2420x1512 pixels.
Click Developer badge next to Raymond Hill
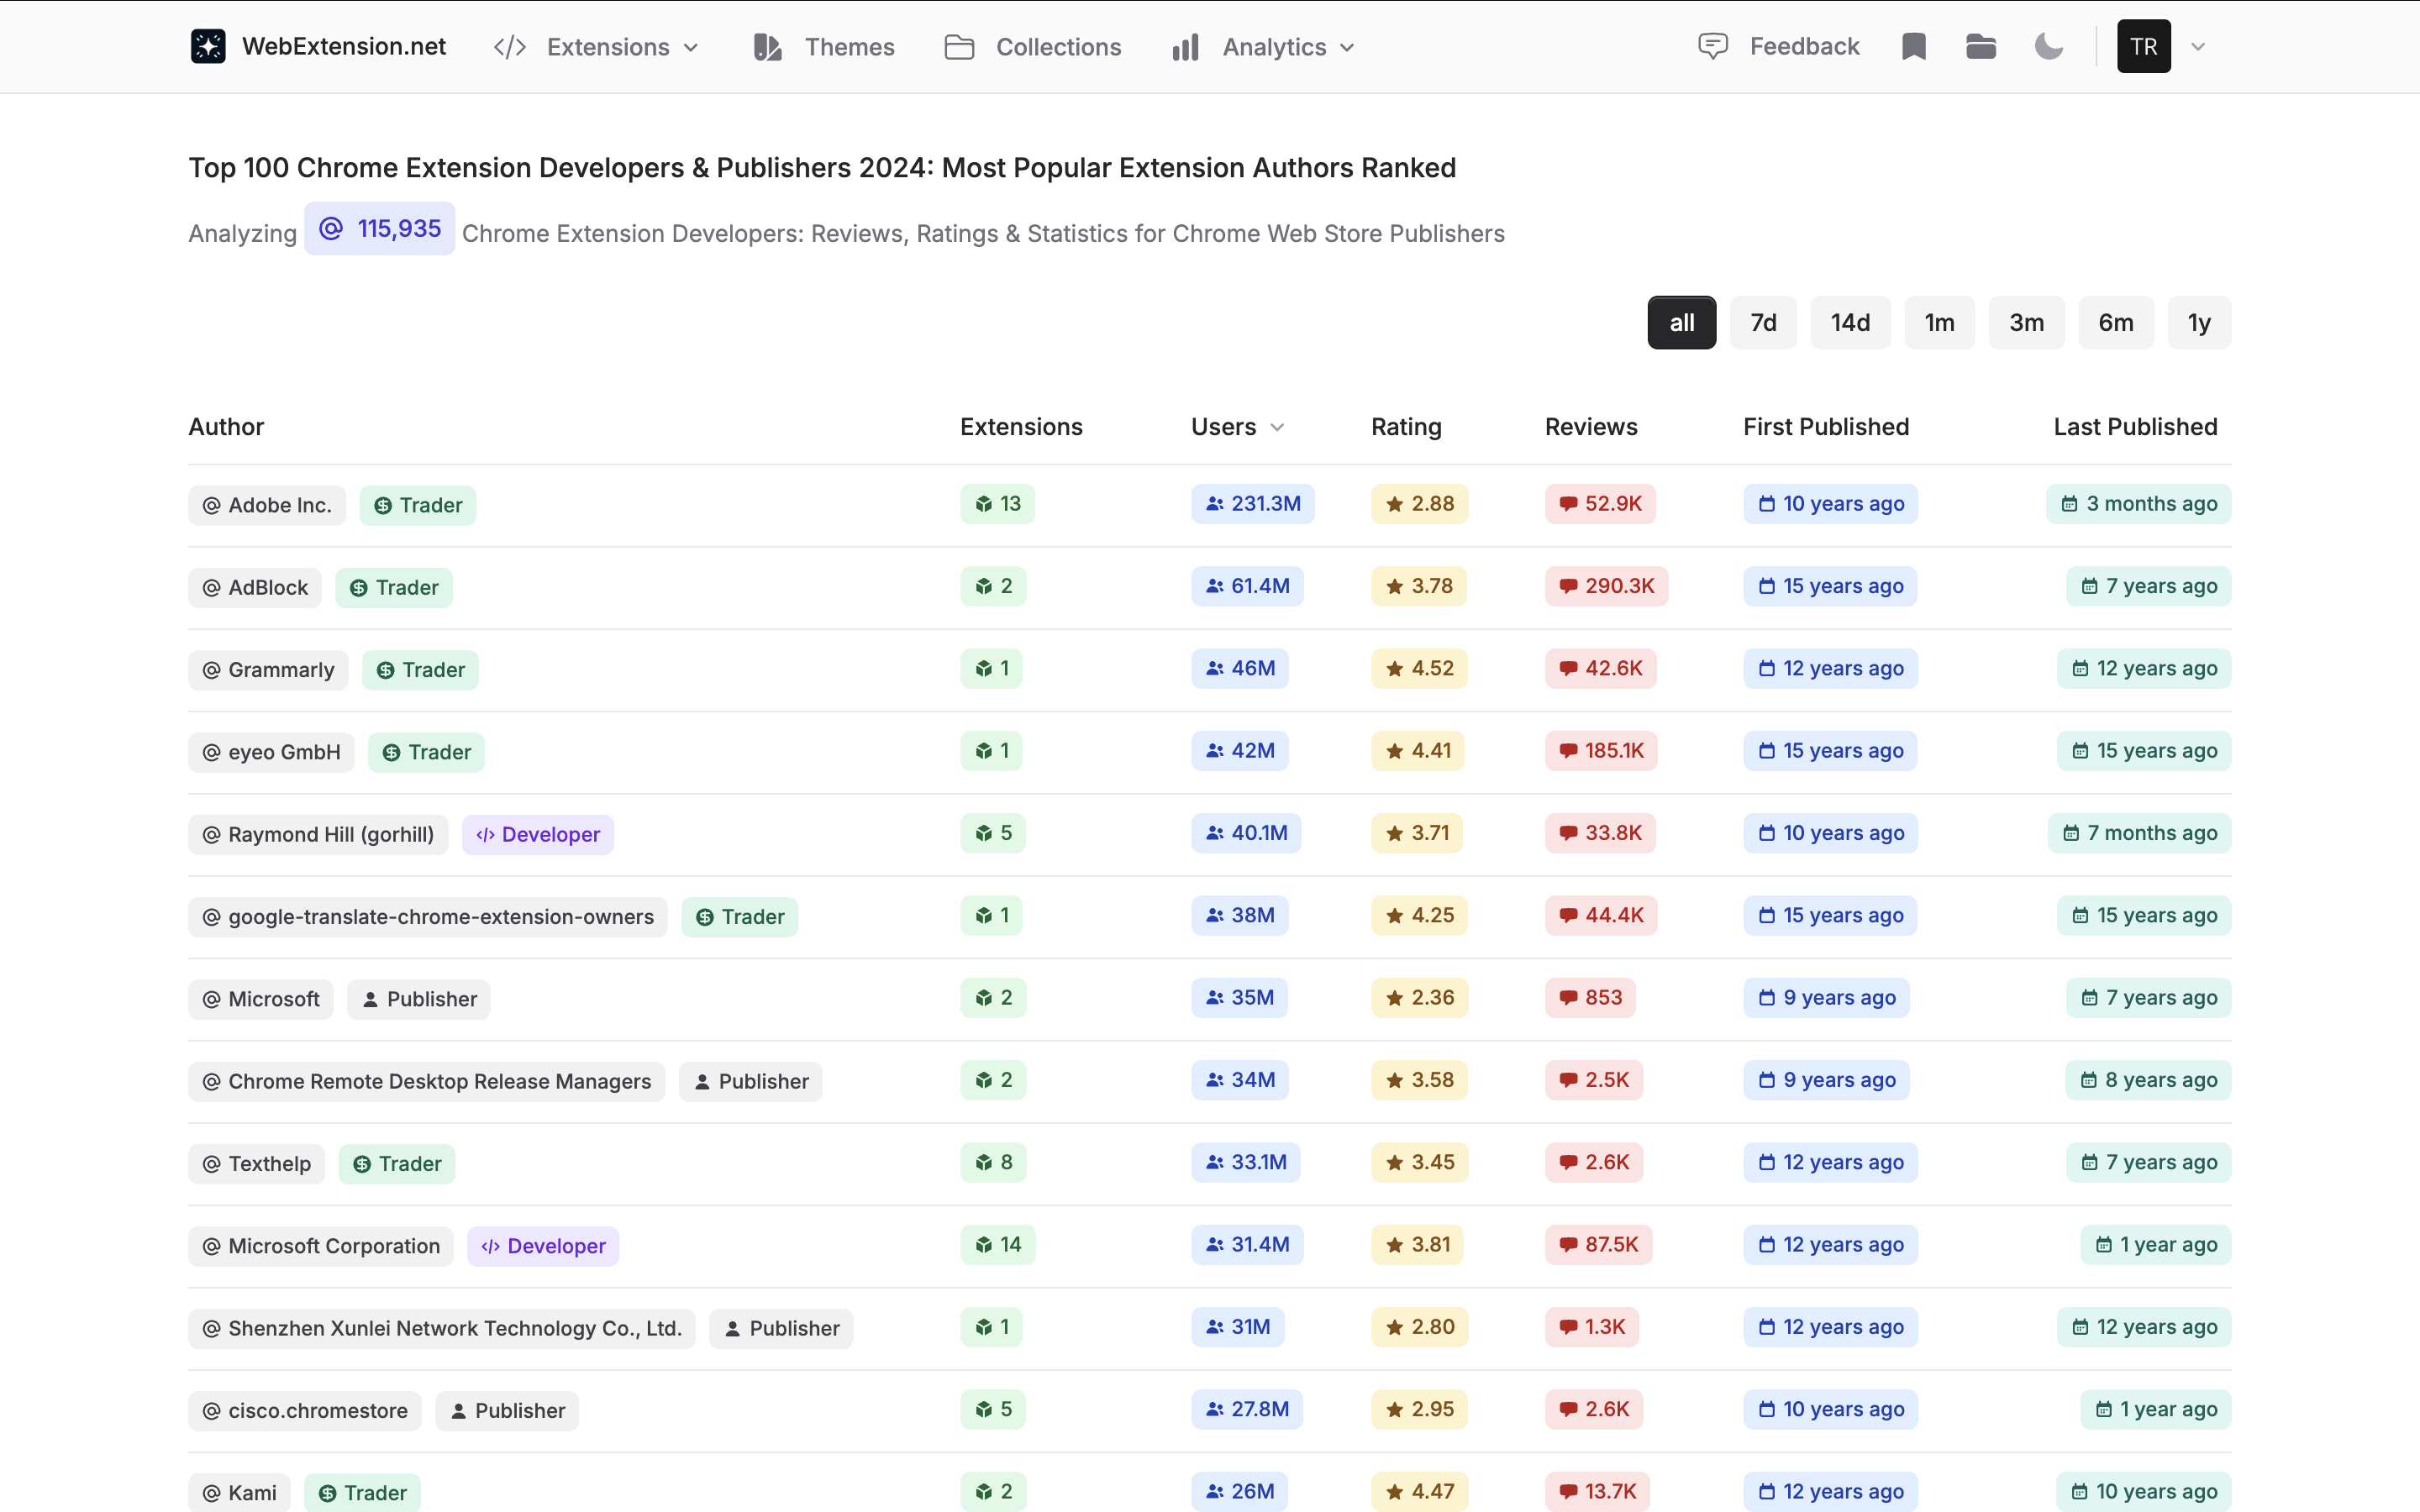click(x=538, y=834)
